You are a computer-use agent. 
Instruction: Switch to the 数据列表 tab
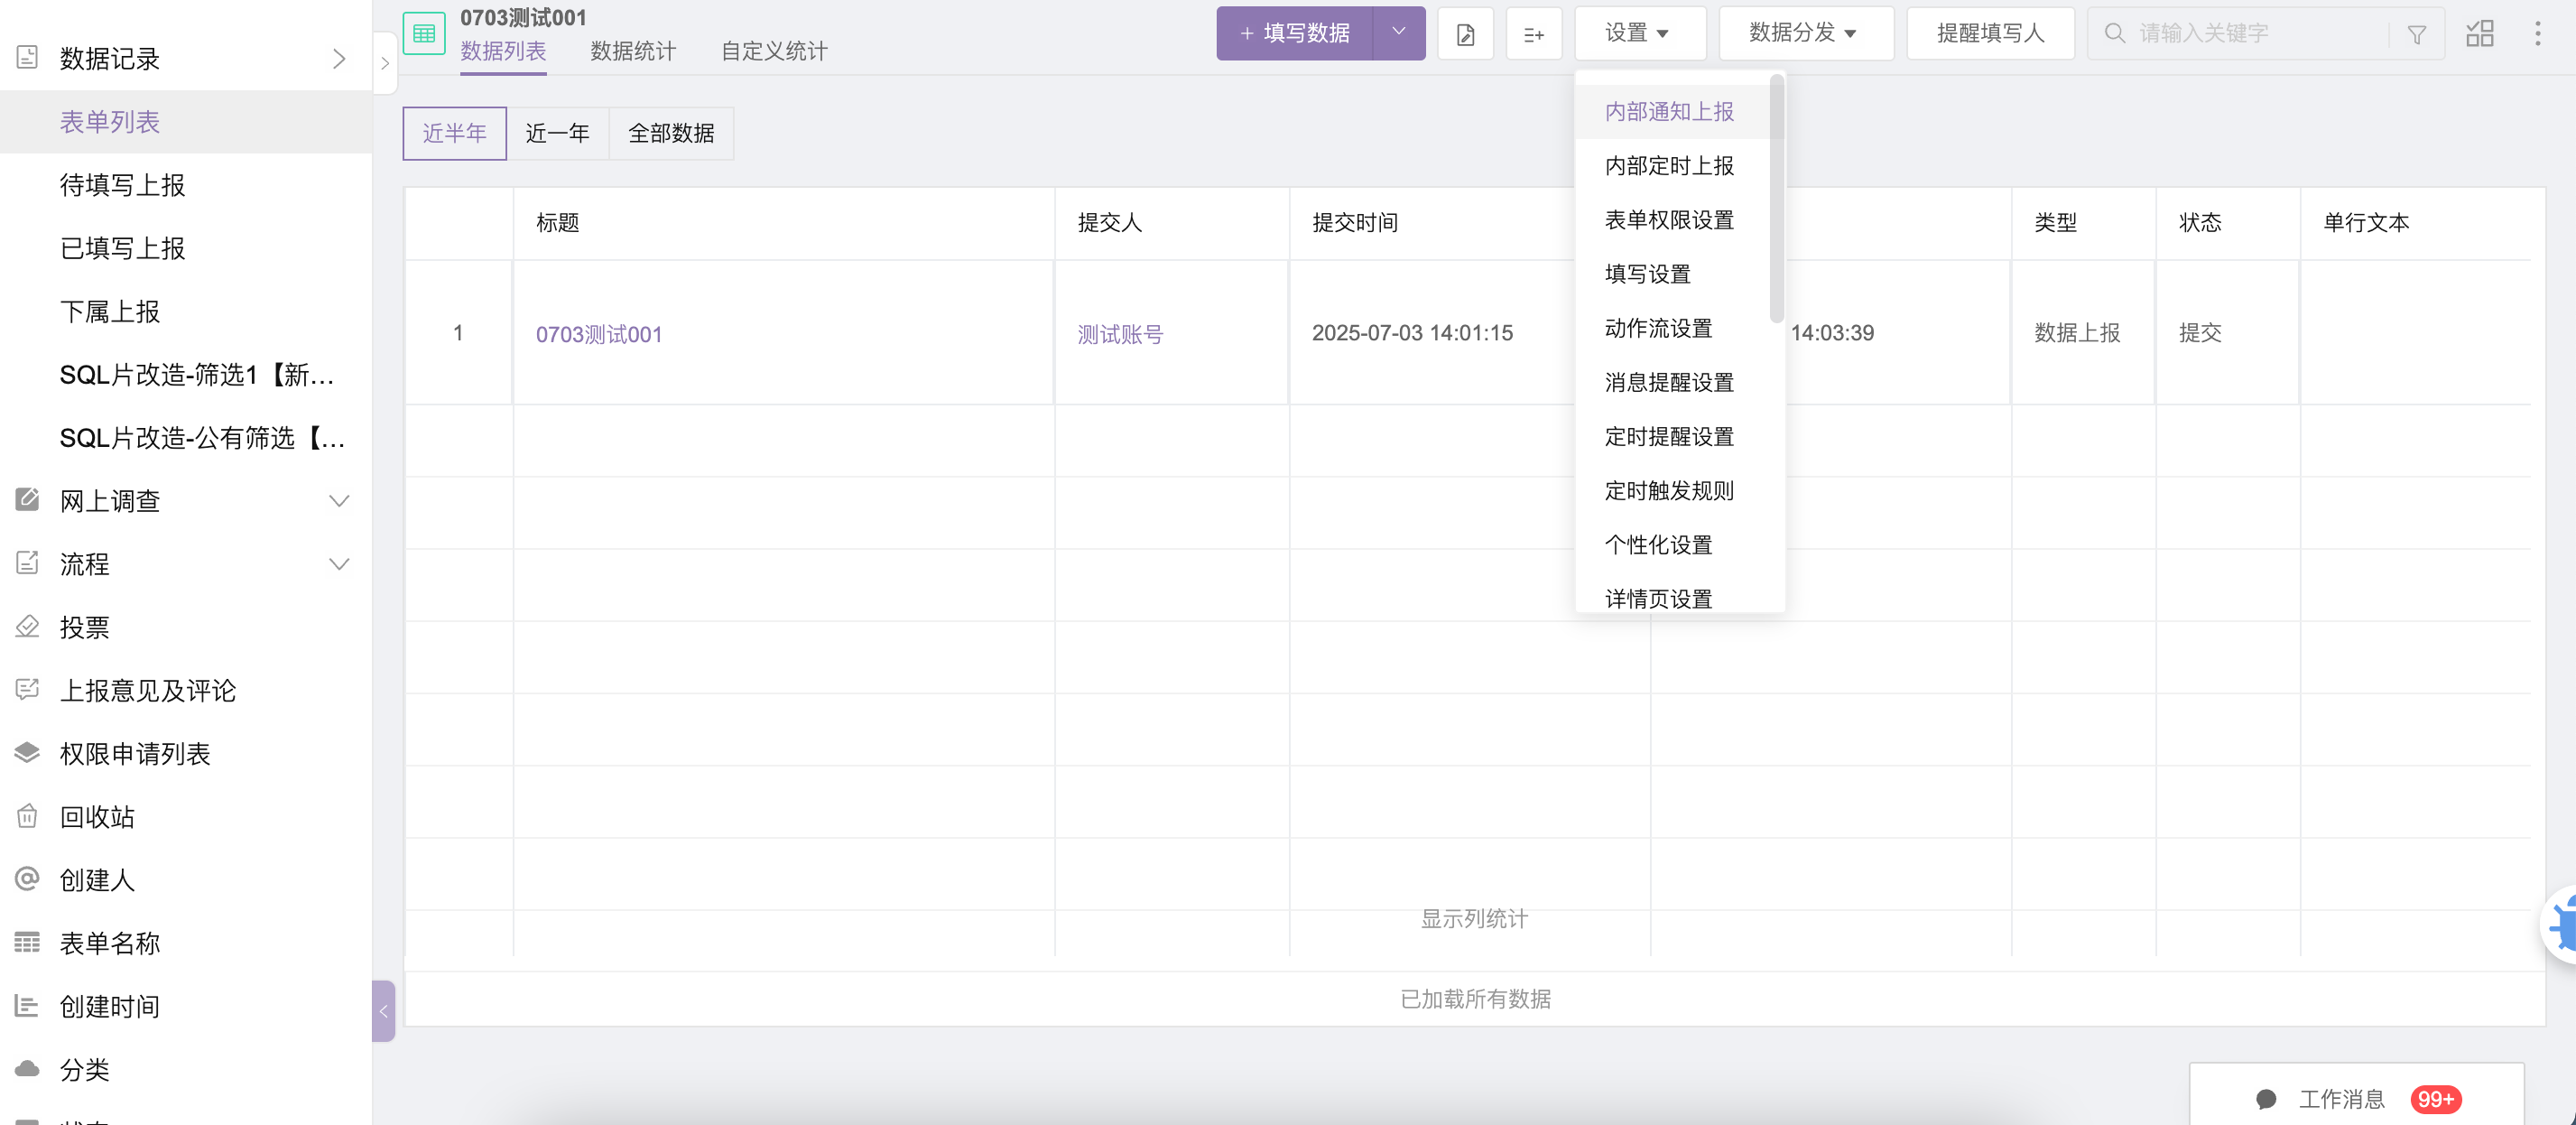point(503,51)
